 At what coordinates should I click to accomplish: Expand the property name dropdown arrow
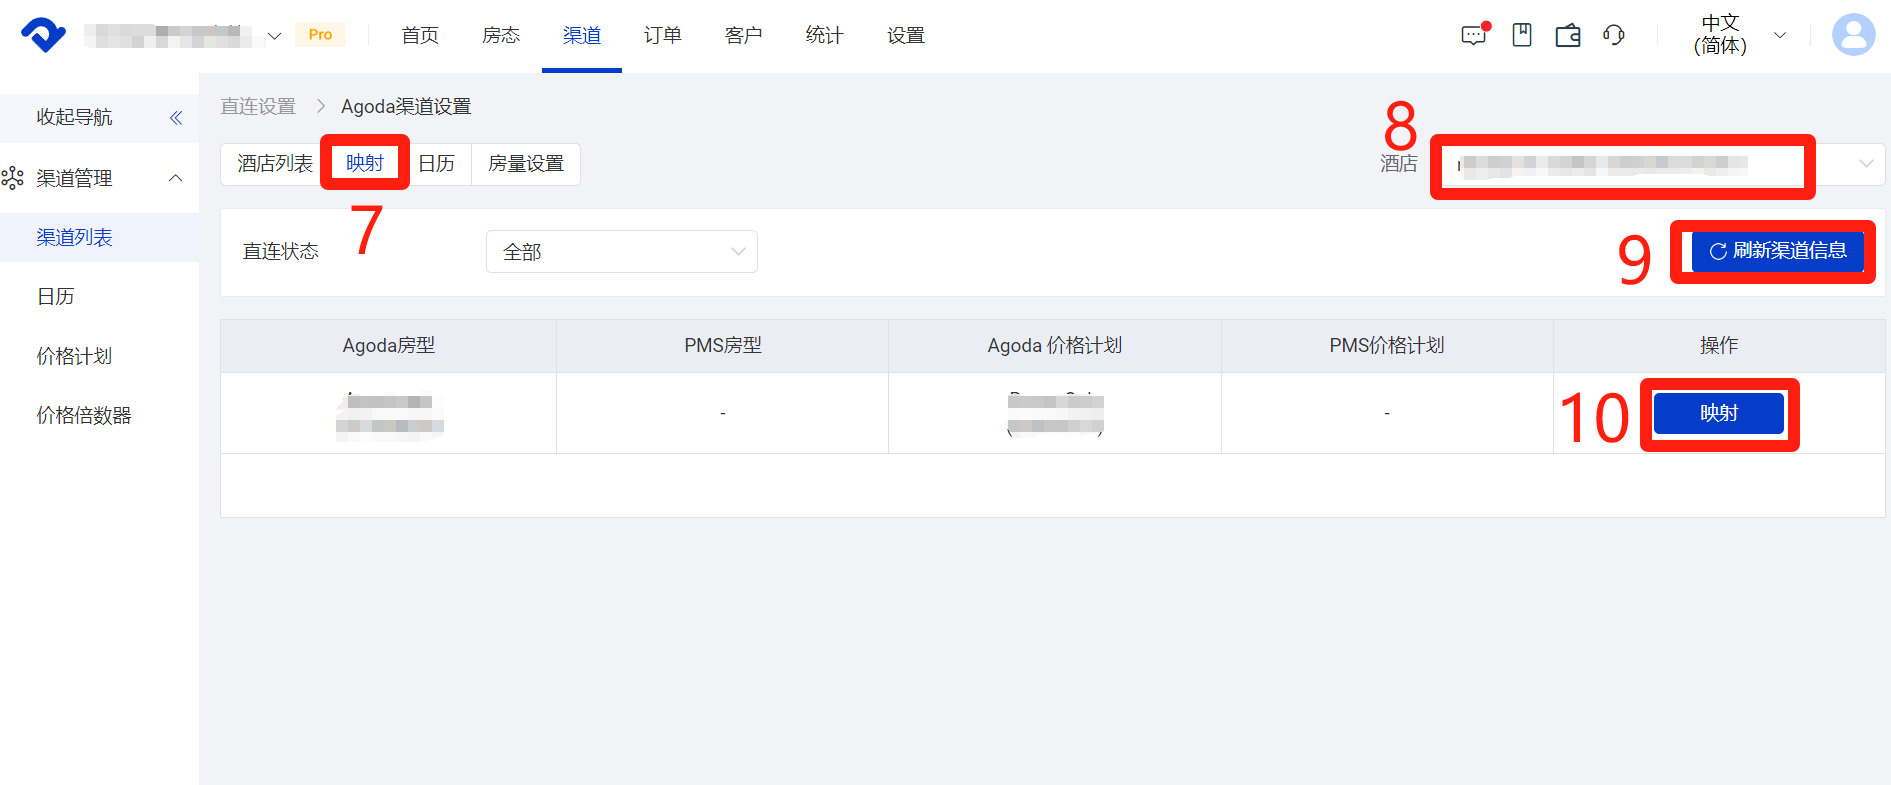point(274,36)
